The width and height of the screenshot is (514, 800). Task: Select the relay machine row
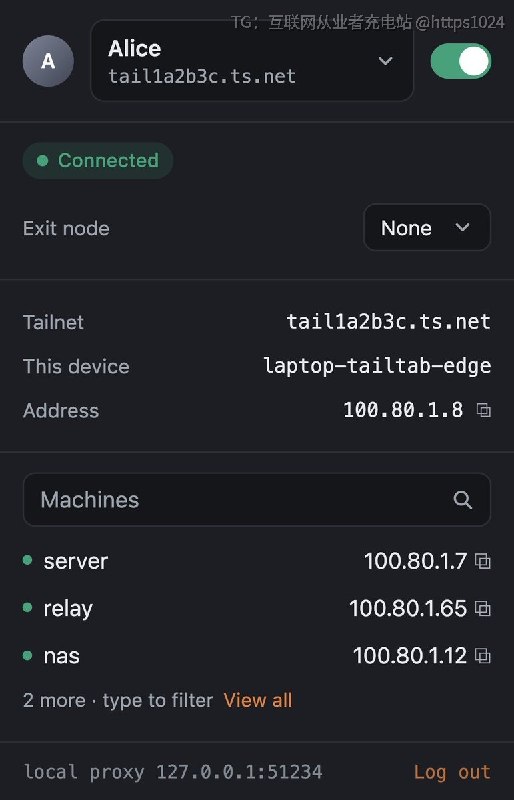(257, 608)
